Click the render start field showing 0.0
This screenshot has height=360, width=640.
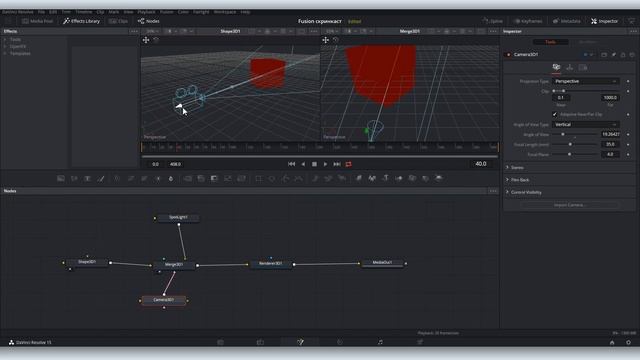point(156,164)
